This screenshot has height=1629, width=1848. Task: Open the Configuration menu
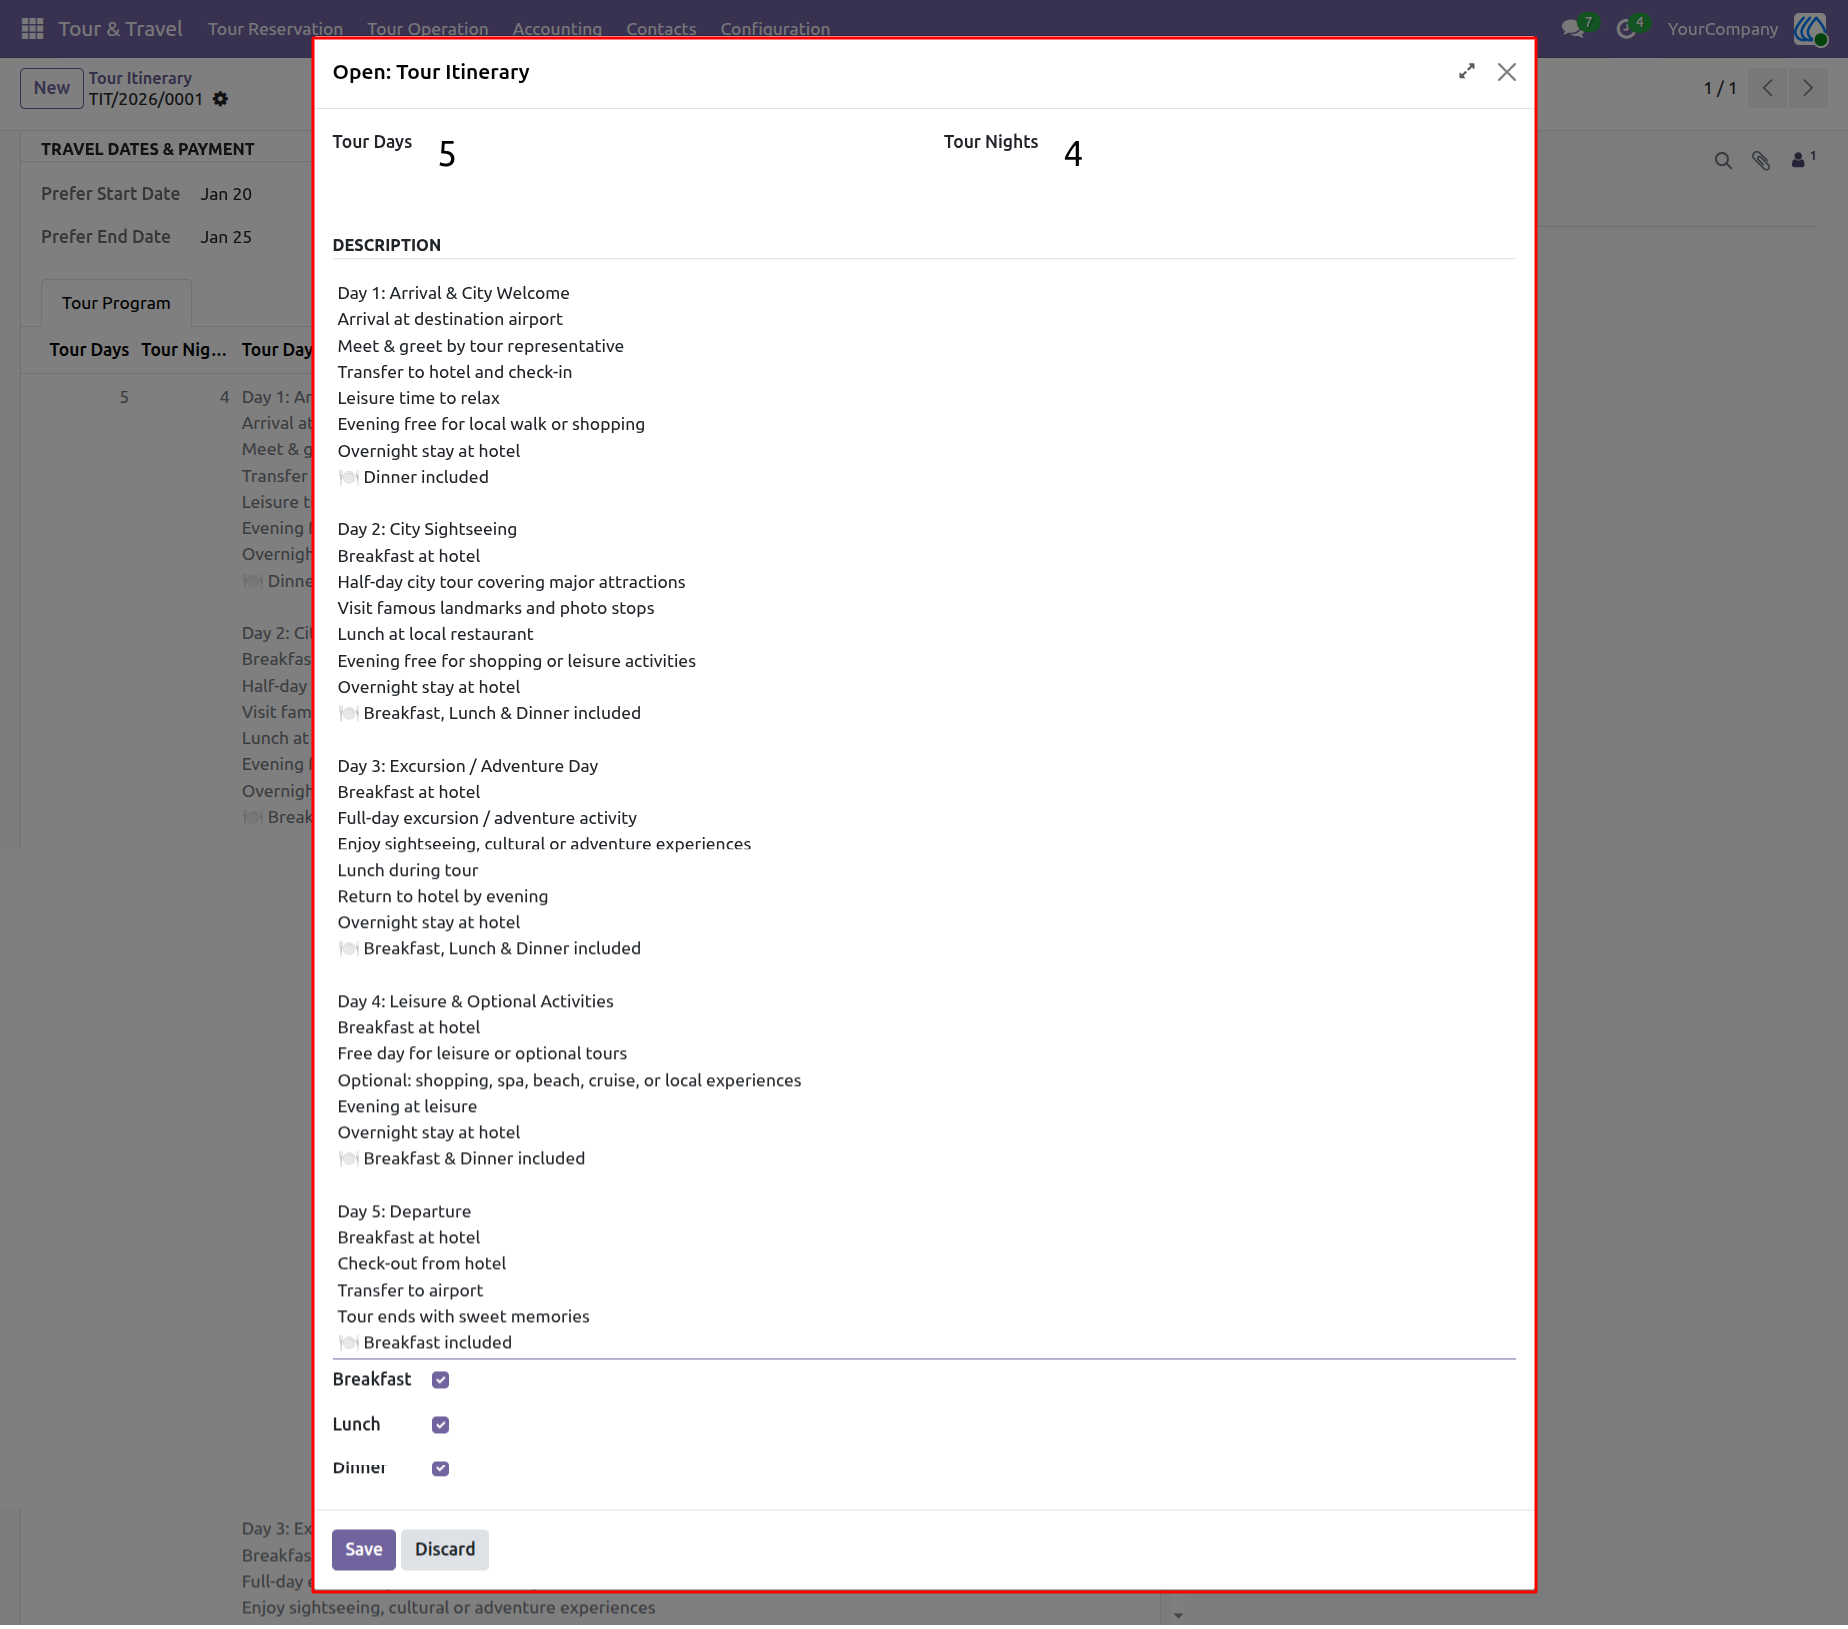(x=775, y=29)
